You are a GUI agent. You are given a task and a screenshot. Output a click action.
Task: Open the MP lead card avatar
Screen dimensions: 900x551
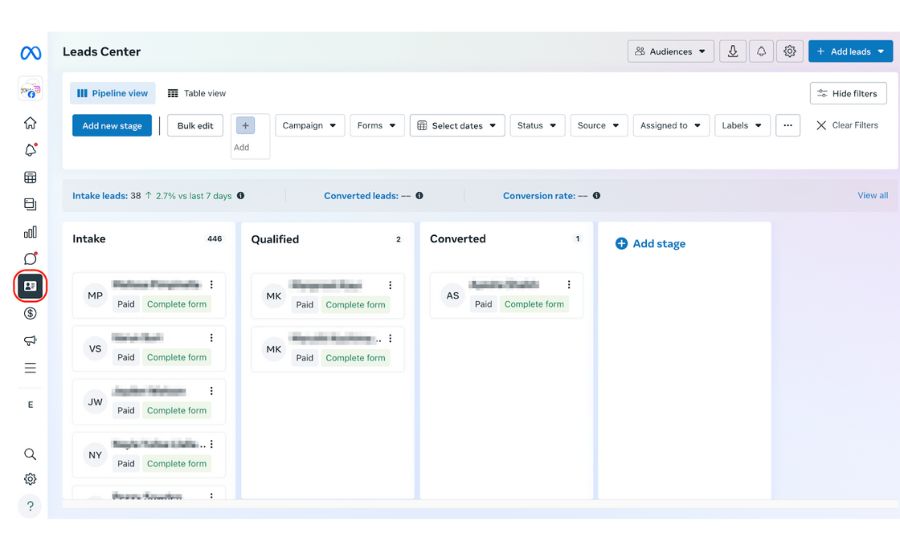95,295
